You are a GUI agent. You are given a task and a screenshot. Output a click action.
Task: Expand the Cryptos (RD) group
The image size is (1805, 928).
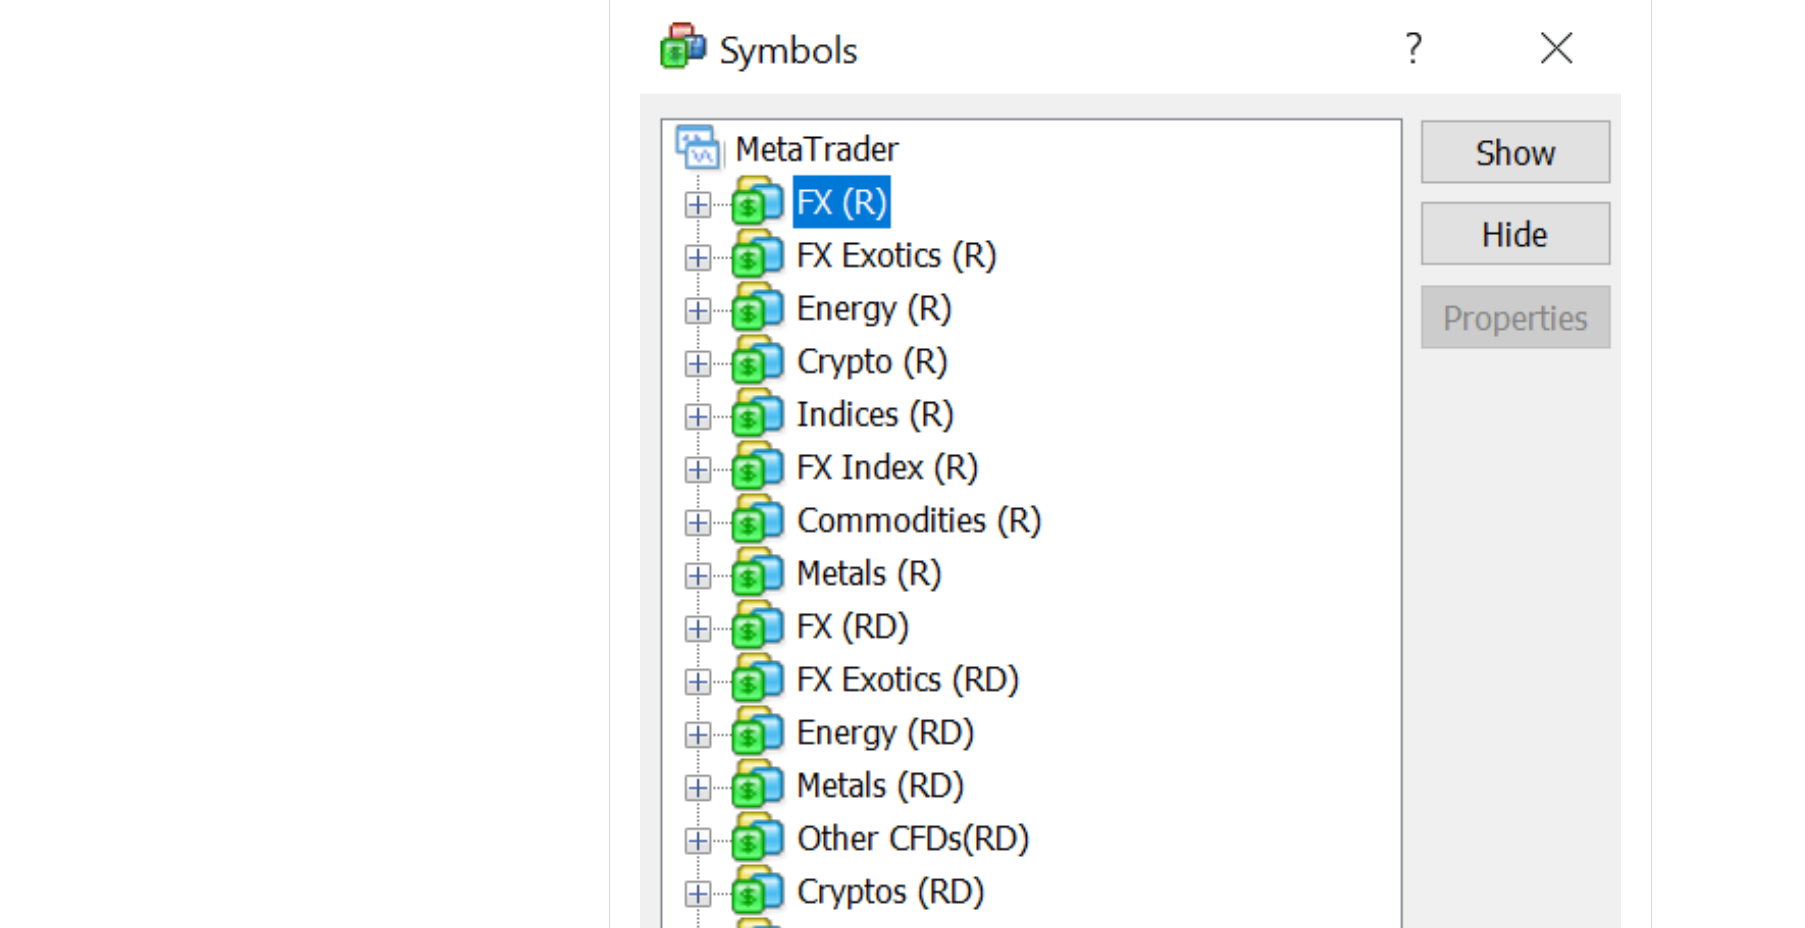698,894
